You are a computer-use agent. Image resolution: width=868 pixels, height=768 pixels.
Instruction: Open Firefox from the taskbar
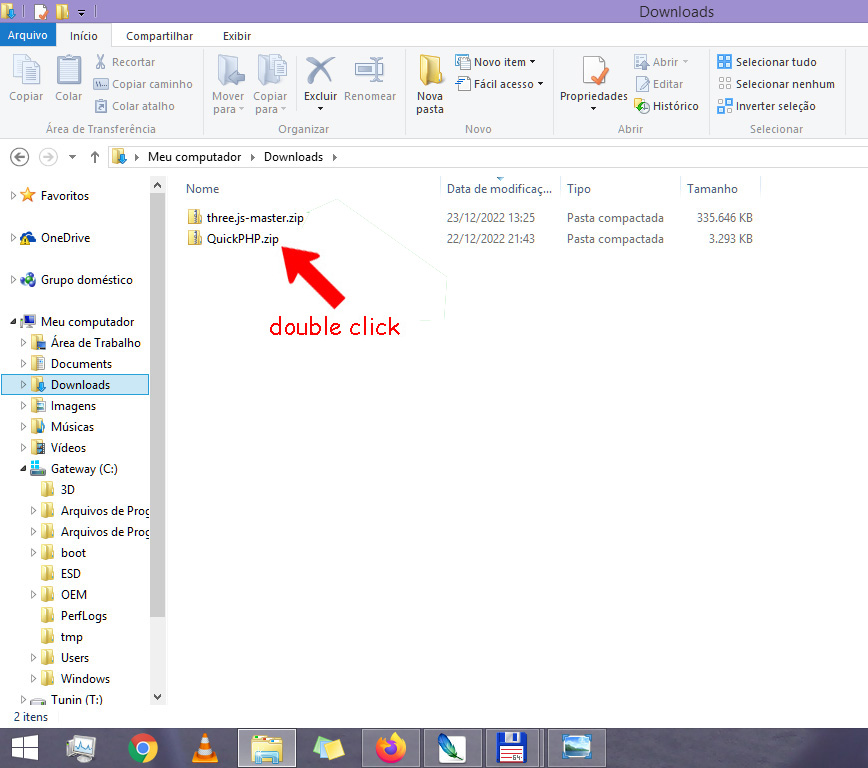(x=391, y=747)
